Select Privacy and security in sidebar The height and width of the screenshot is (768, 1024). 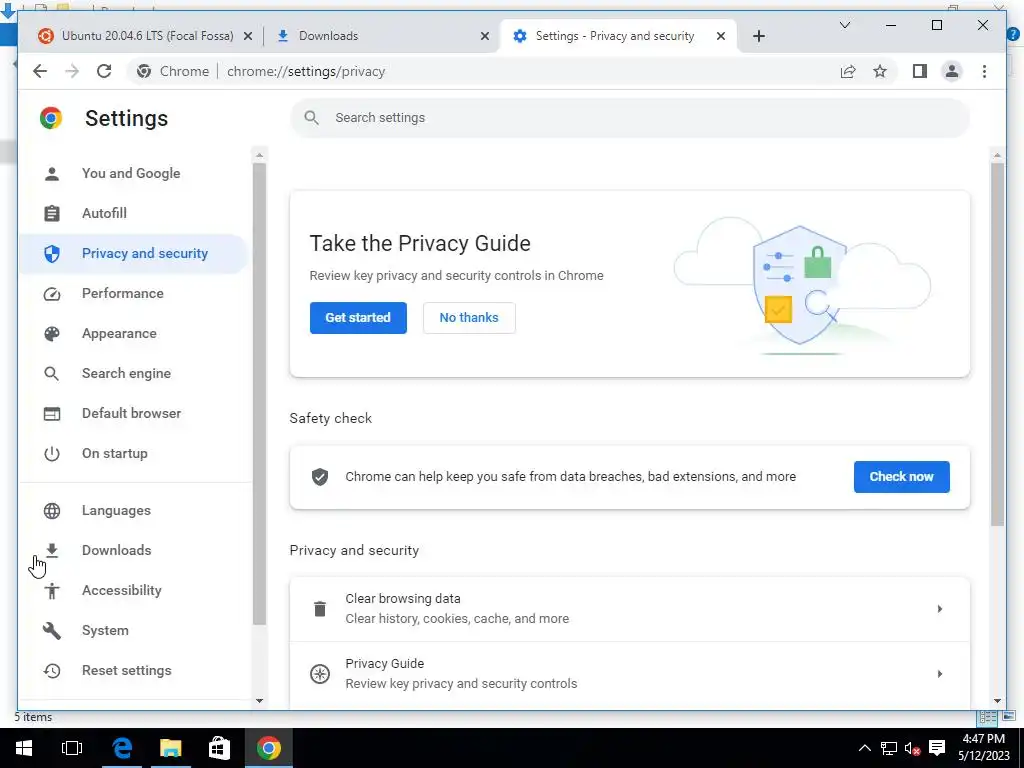[x=134, y=253]
